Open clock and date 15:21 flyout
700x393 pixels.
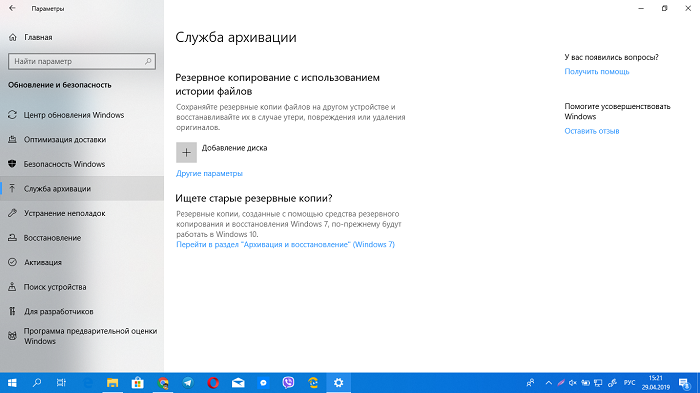coord(656,383)
